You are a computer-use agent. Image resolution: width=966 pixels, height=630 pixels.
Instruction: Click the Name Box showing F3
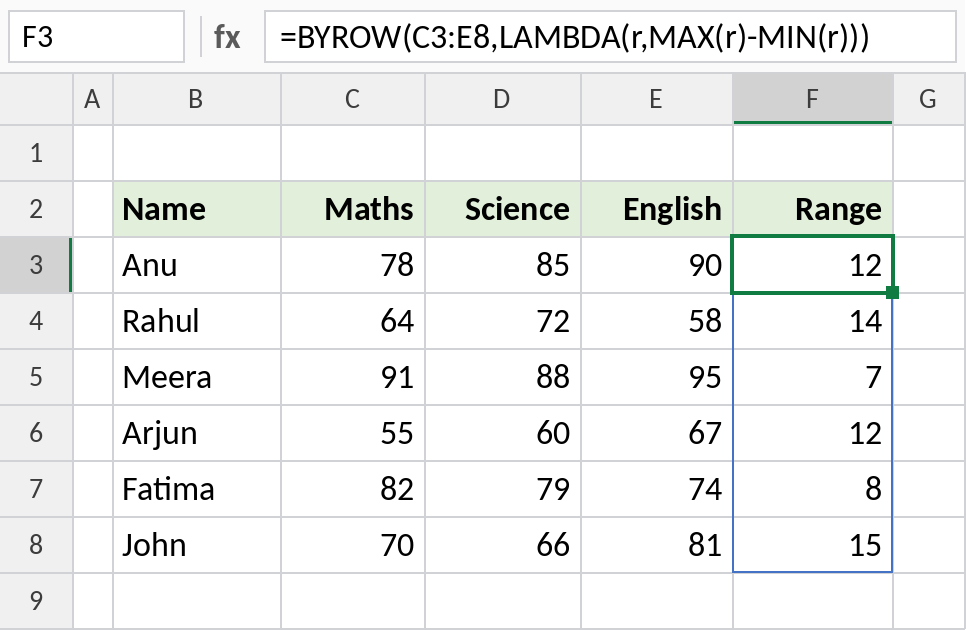[x=96, y=37]
